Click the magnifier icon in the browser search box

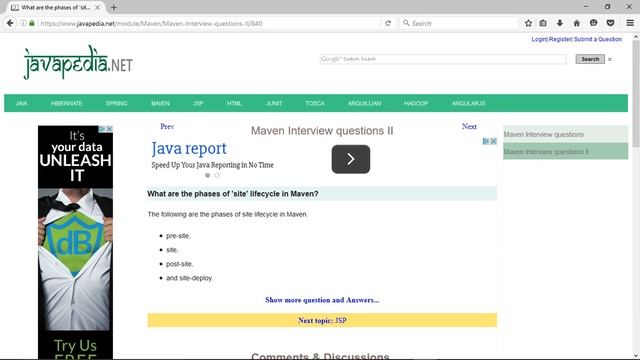click(x=406, y=23)
